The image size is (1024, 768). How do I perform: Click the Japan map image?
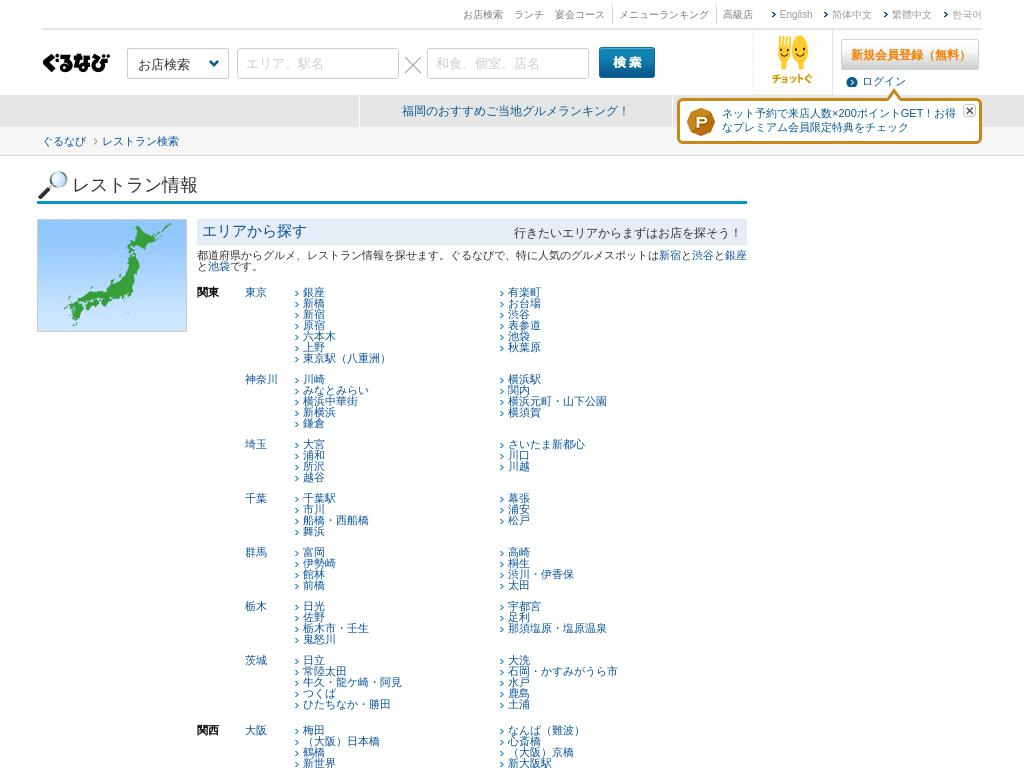pyautogui.click(x=111, y=275)
